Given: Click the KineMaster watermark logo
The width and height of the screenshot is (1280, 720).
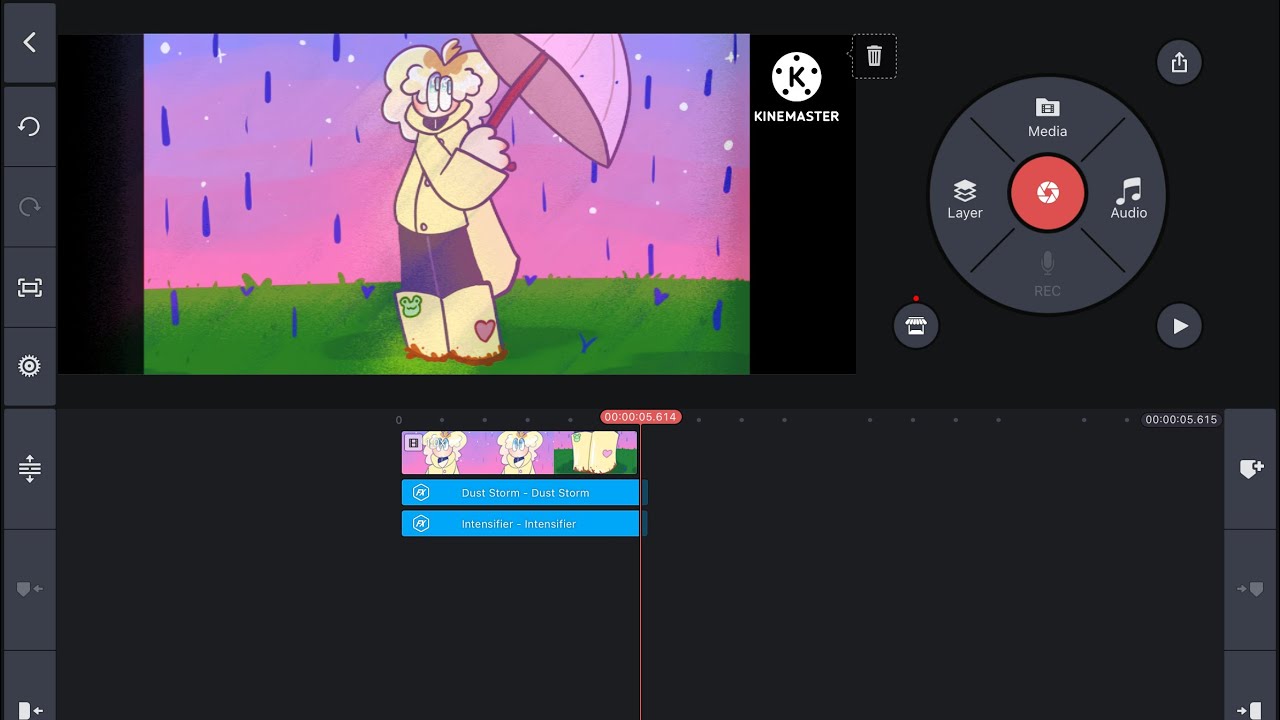Looking at the screenshot, I should 797,88.
